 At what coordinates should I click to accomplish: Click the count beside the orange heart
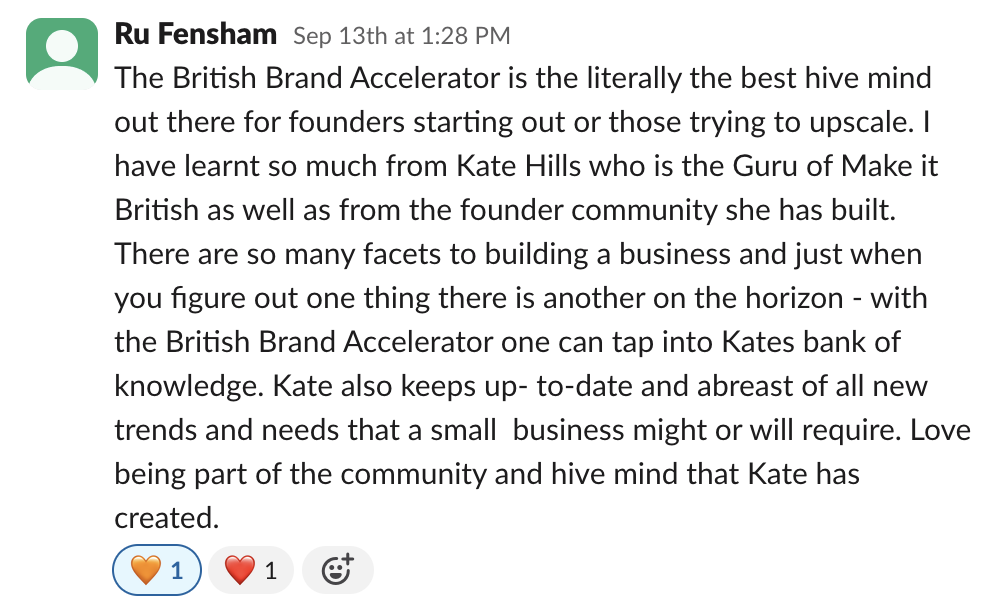click(x=178, y=571)
